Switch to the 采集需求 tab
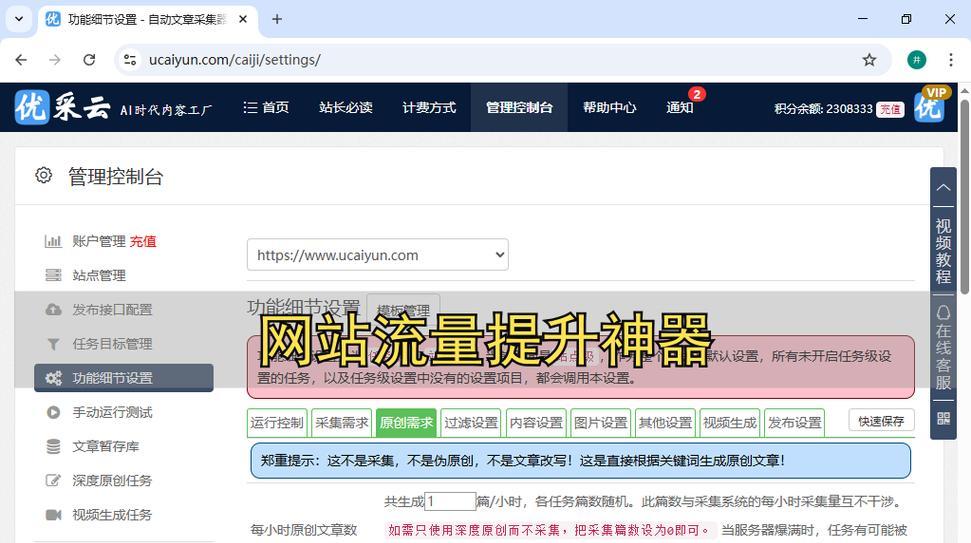971x543 pixels. pos(342,423)
